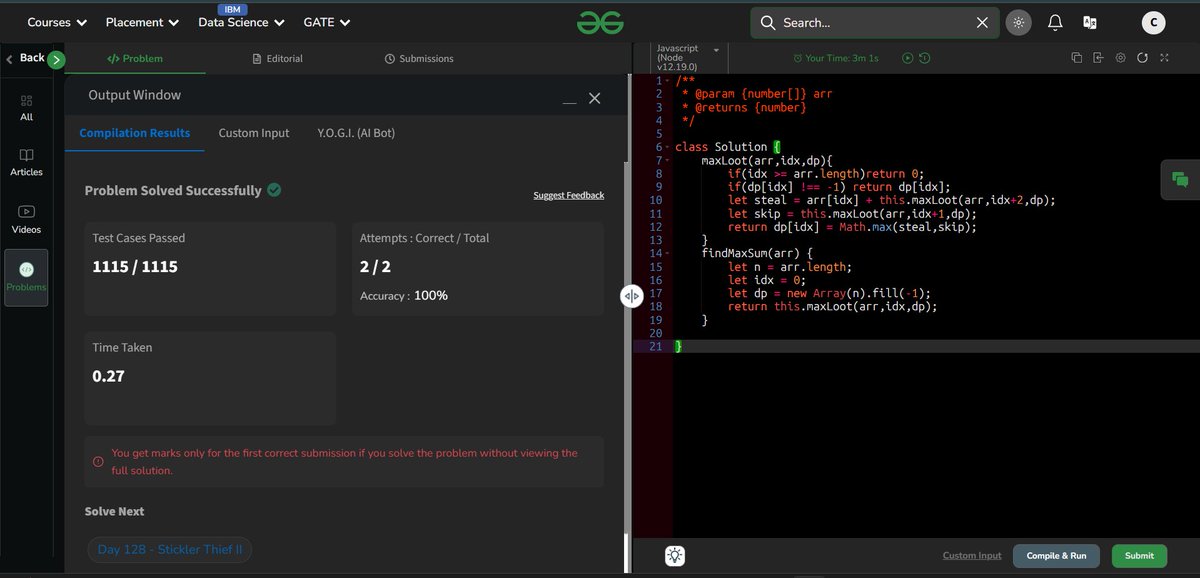
Task: Click the panel splitter handle icon
Action: (x=631, y=296)
